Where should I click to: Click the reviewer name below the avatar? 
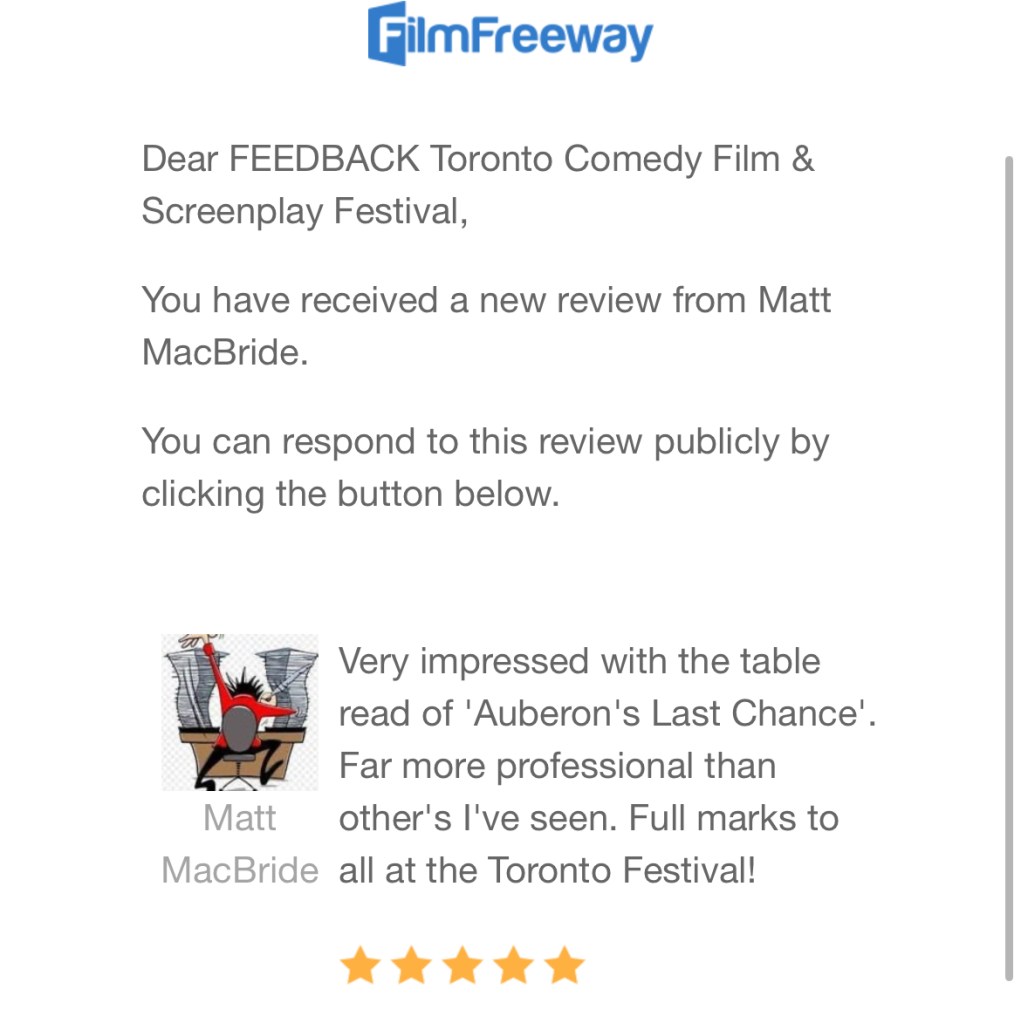click(240, 844)
